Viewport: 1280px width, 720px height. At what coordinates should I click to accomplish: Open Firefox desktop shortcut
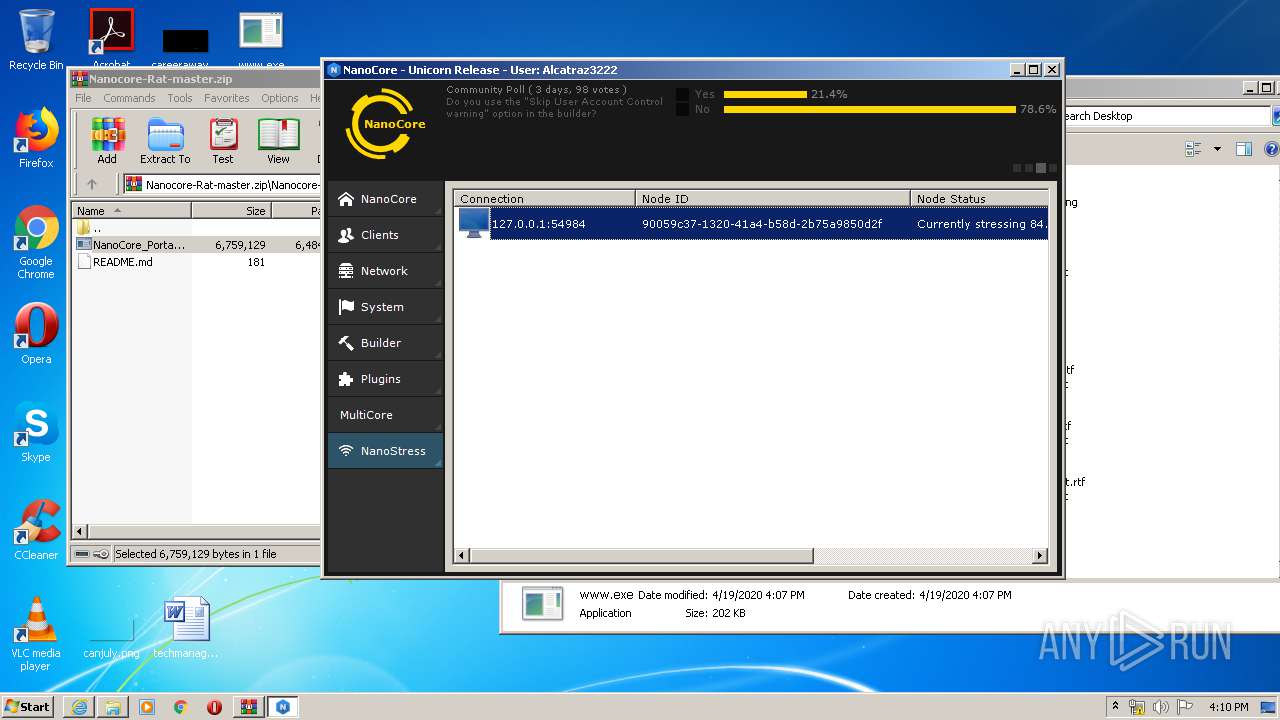tap(36, 139)
